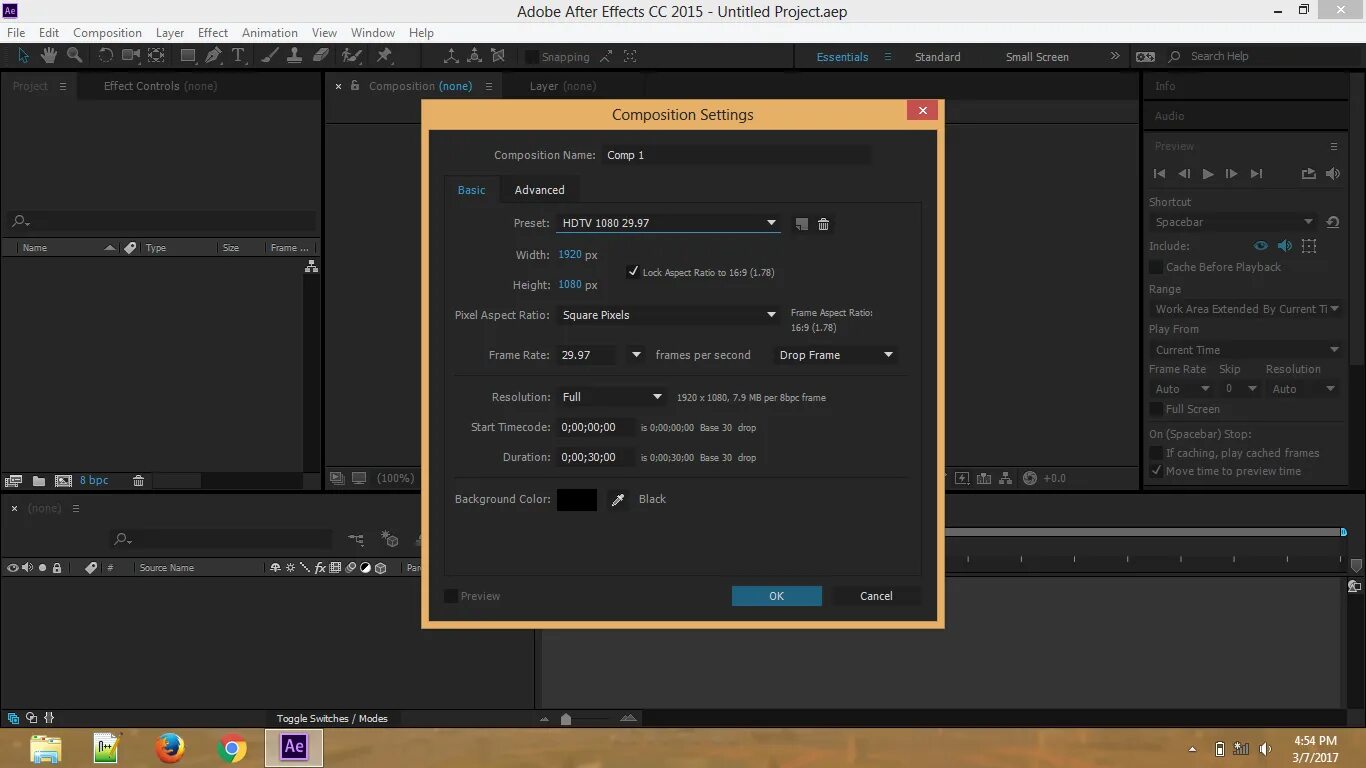This screenshot has width=1366, height=768.
Task: Click the delete preset trash icon
Action: 824,224
